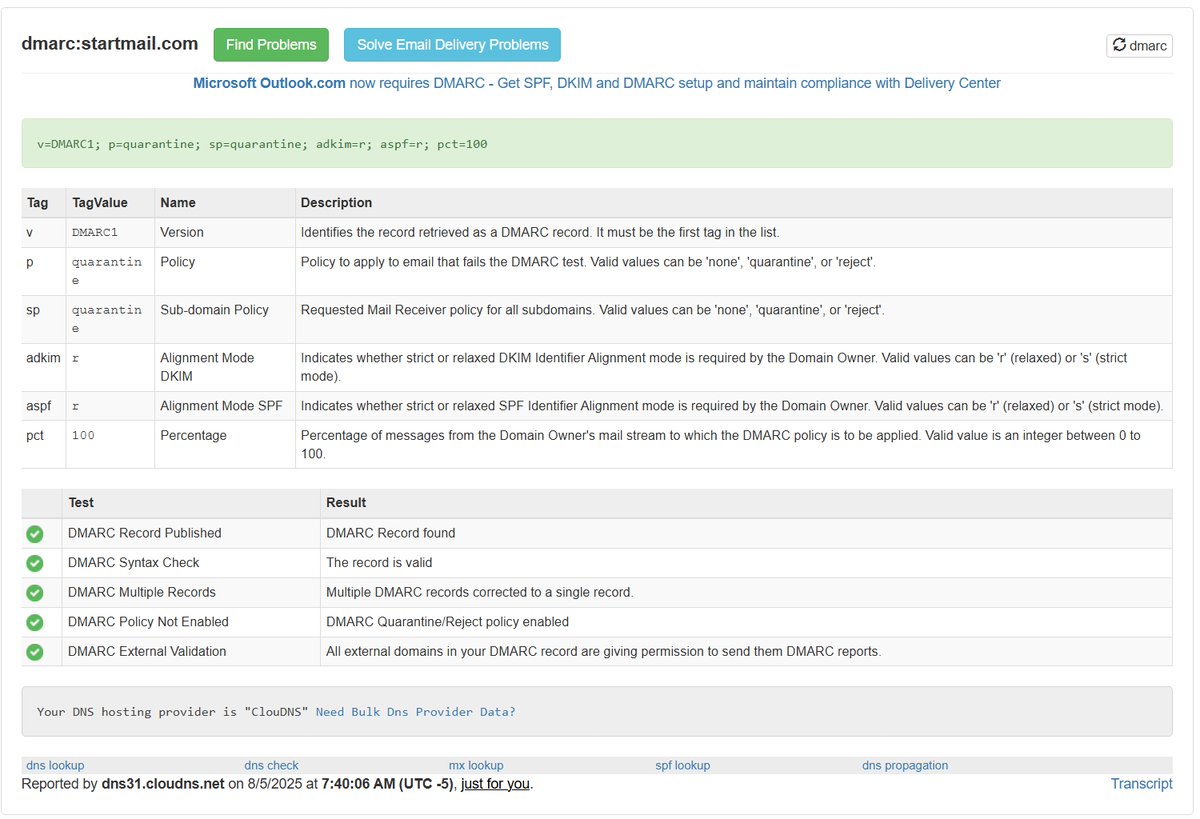The image size is (1200, 819).
Task: Click the 'DMARC Record found' result
Action: click(x=391, y=534)
